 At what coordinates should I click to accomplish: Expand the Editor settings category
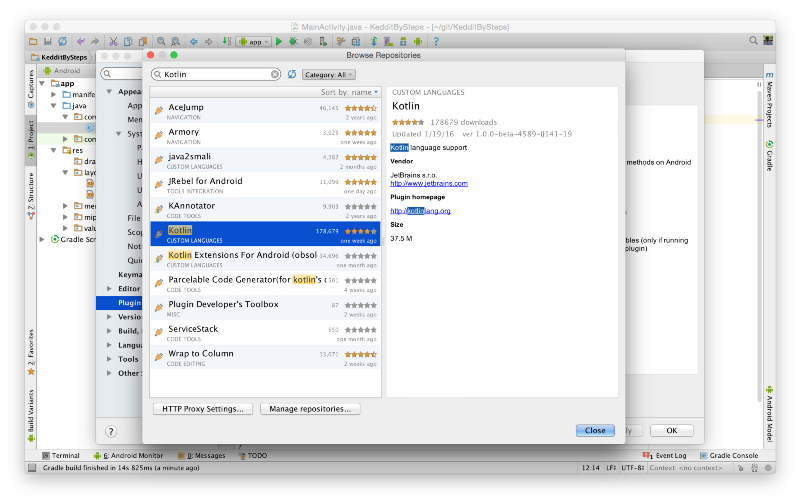tap(109, 289)
